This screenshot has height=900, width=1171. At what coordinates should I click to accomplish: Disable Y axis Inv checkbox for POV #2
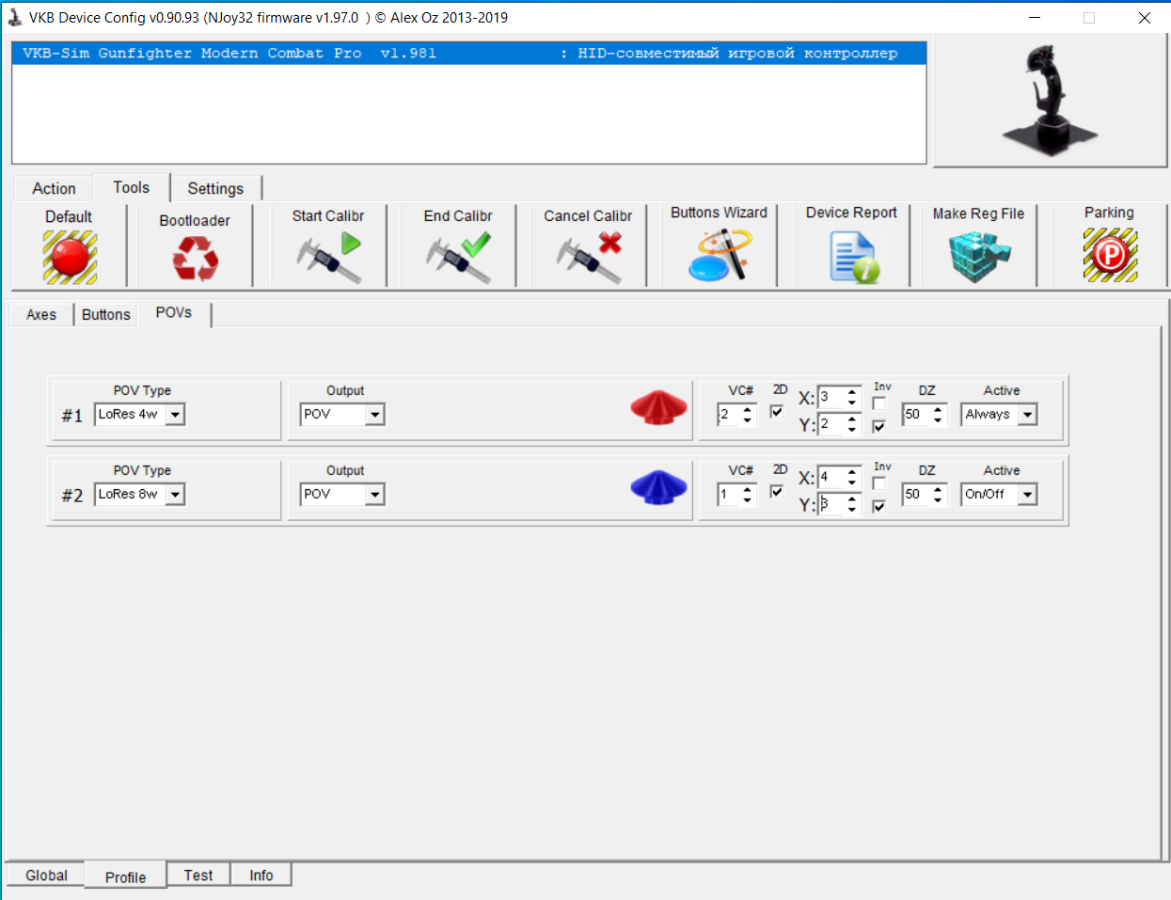pos(879,506)
